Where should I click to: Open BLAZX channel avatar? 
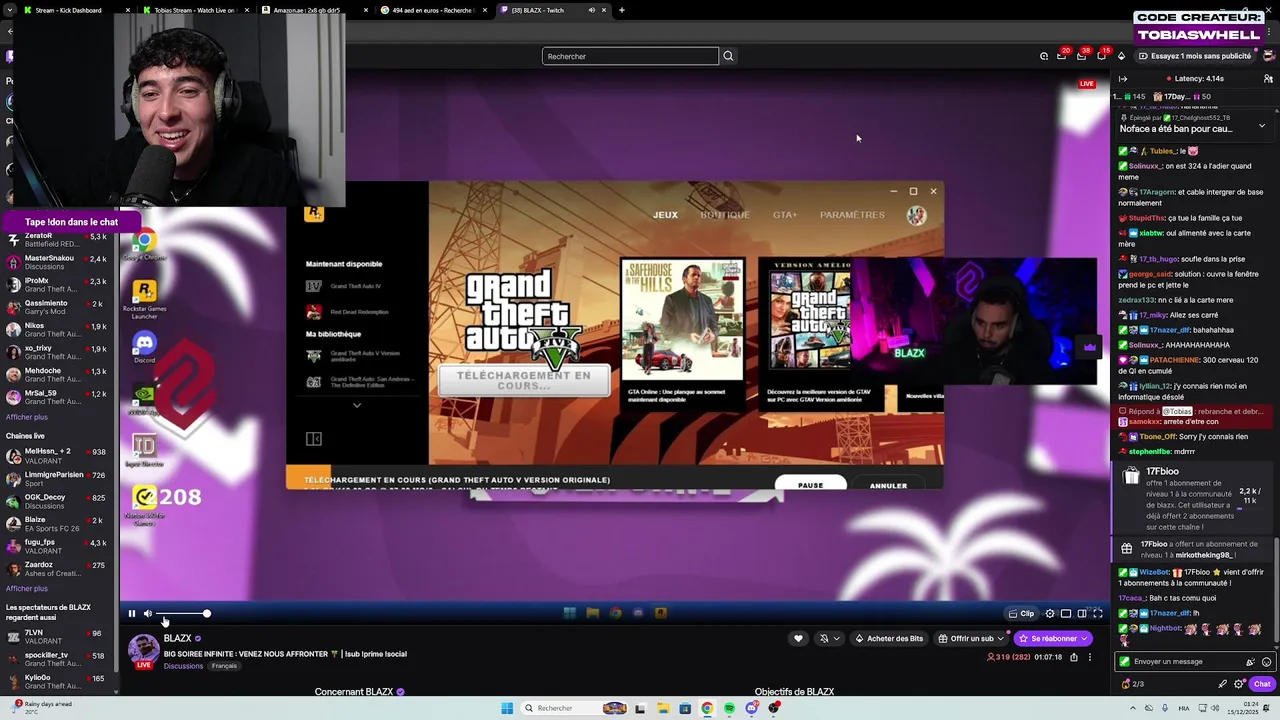pyautogui.click(x=144, y=650)
